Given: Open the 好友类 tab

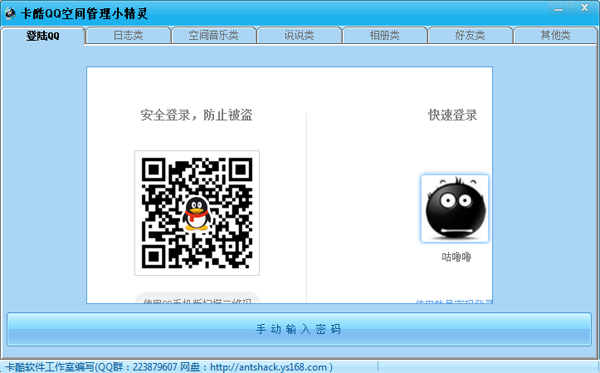Looking at the screenshot, I should pos(470,36).
